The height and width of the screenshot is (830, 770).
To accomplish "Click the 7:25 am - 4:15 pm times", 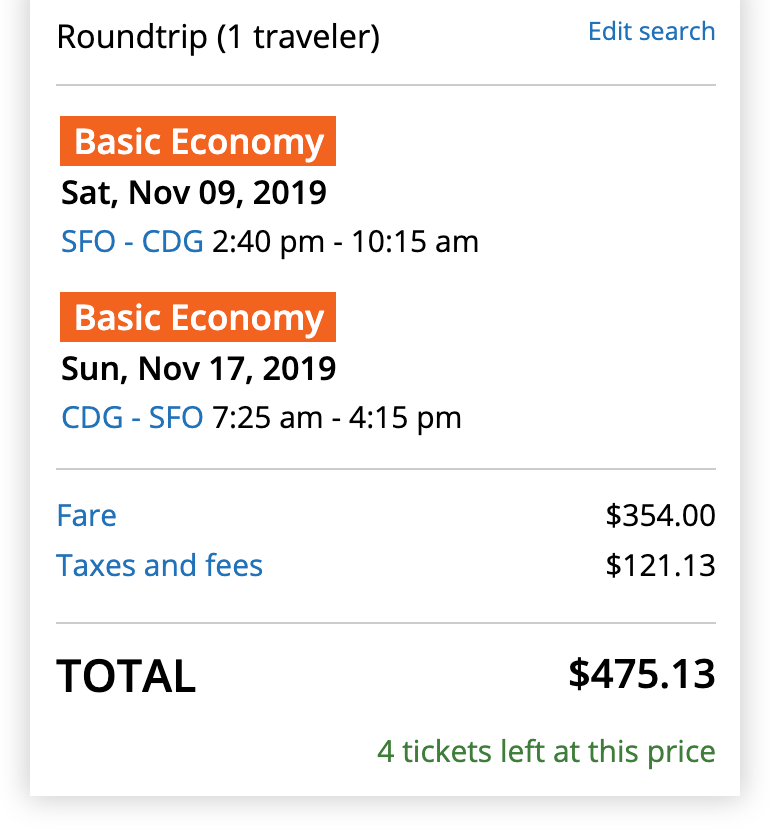I will 337,417.
